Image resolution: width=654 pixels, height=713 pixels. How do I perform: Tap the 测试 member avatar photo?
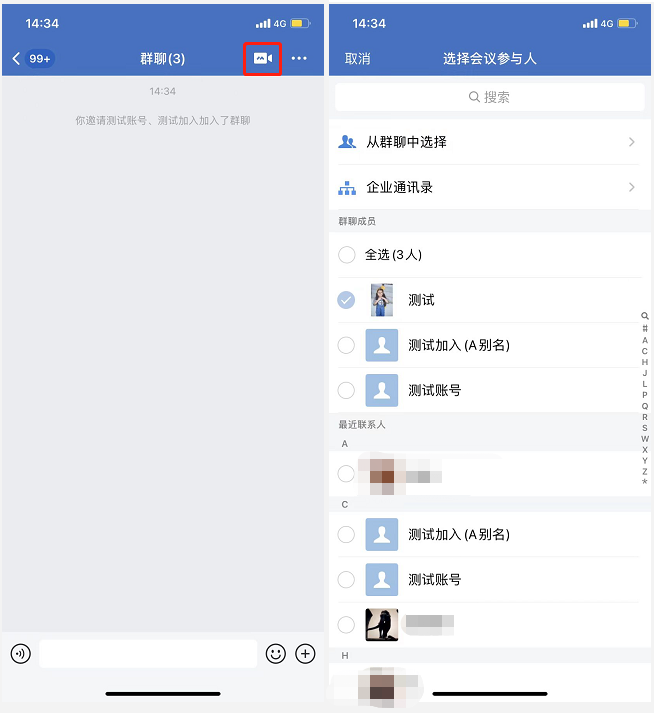[x=382, y=300]
